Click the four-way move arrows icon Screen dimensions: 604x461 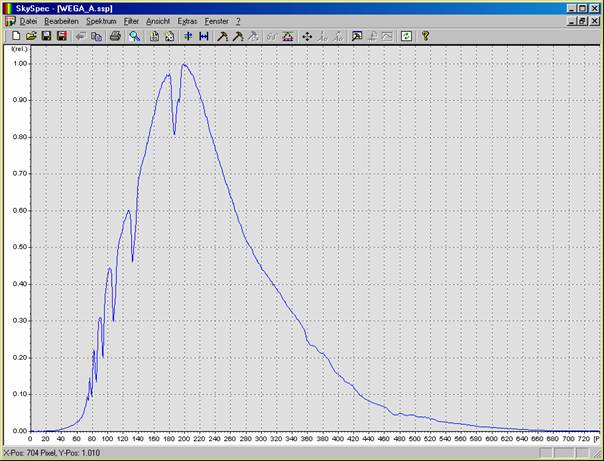[x=307, y=36]
